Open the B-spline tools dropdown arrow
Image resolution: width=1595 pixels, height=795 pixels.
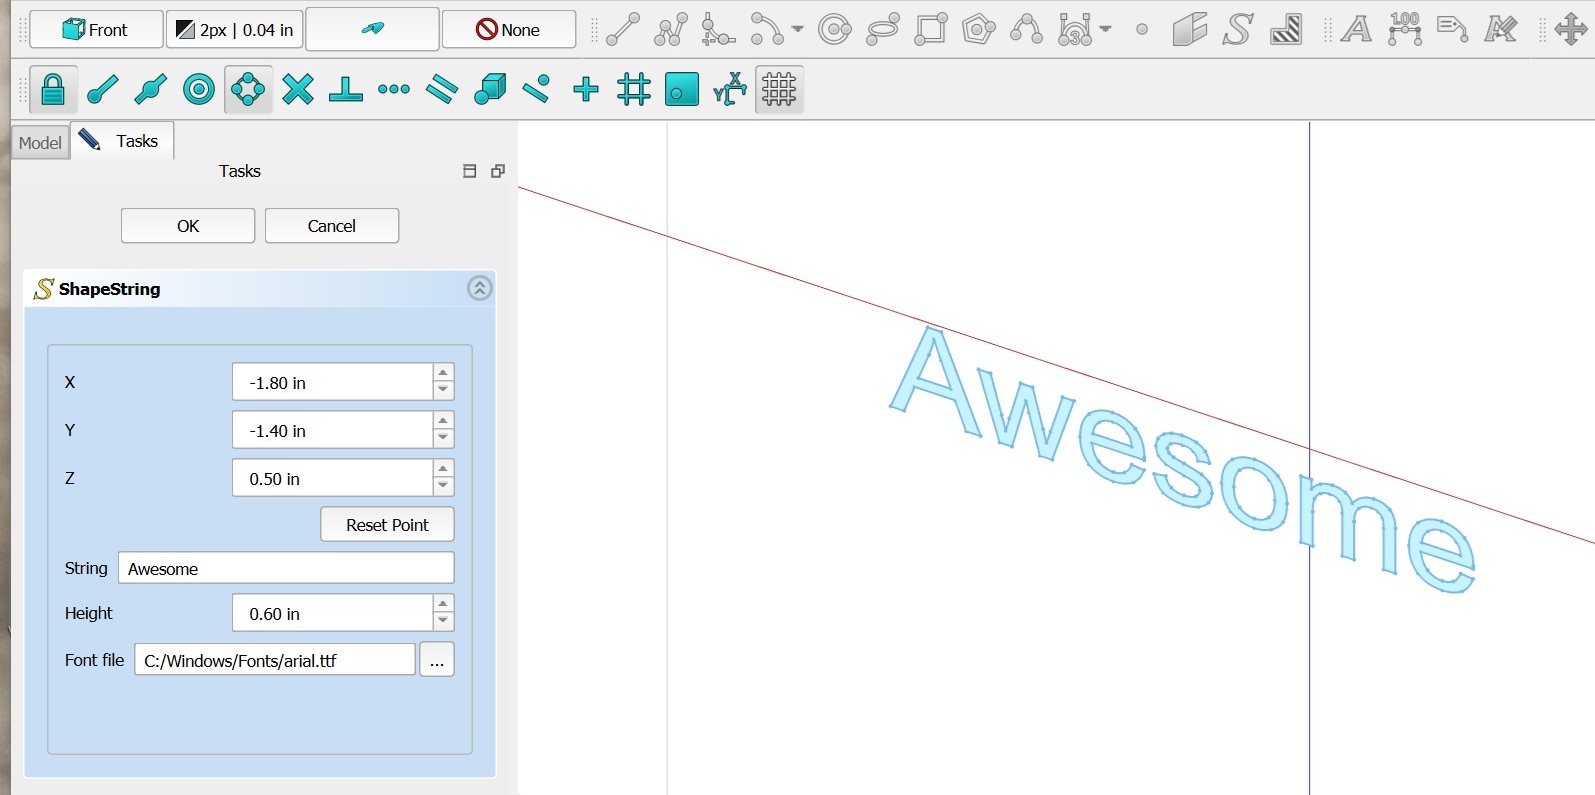(1105, 30)
